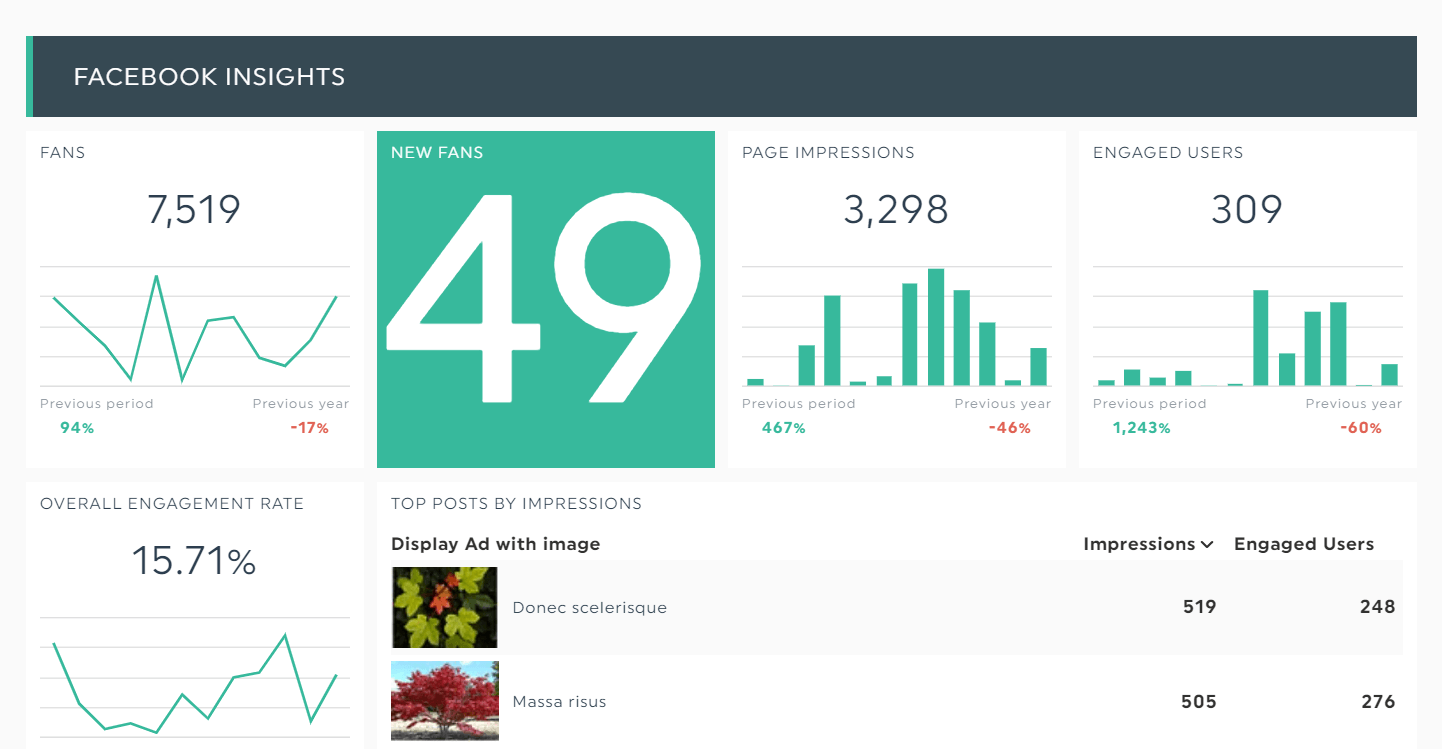The width and height of the screenshot is (1442, 749).
Task: Click the Fans total 7,519
Action: tap(194, 210)
